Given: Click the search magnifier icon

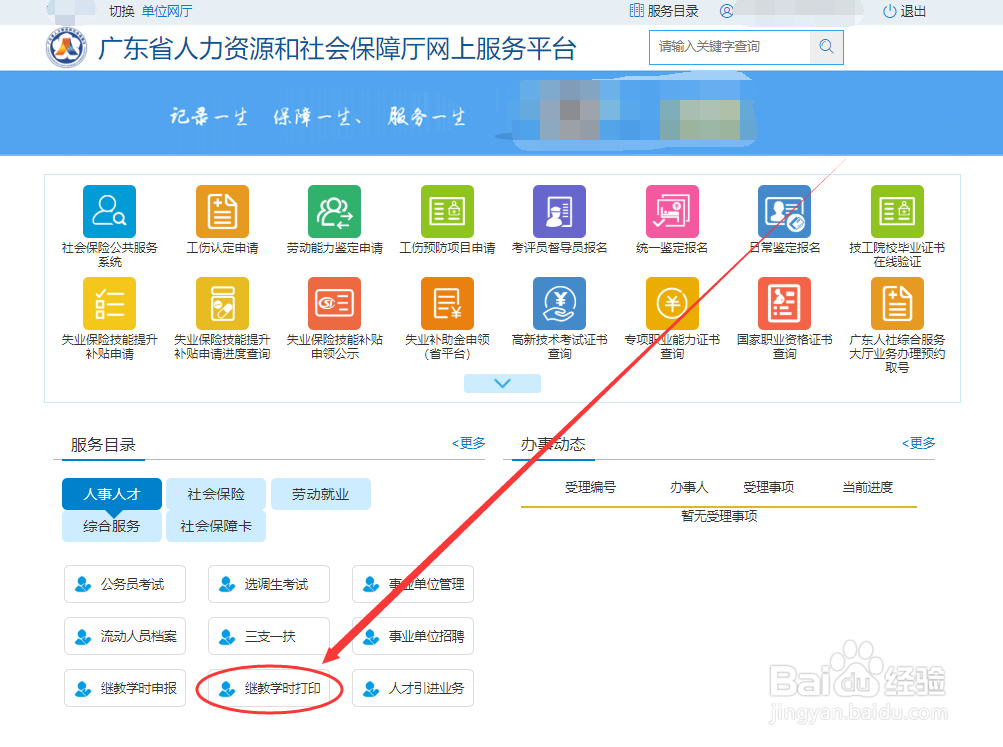Looking at the screenshot, I should 826,47.
